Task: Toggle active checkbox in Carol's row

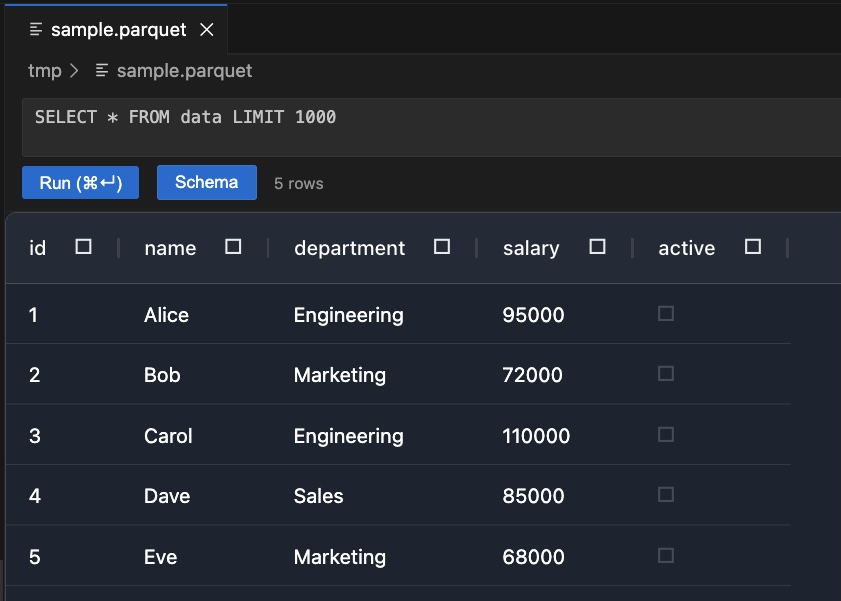Action: (666, 435)
